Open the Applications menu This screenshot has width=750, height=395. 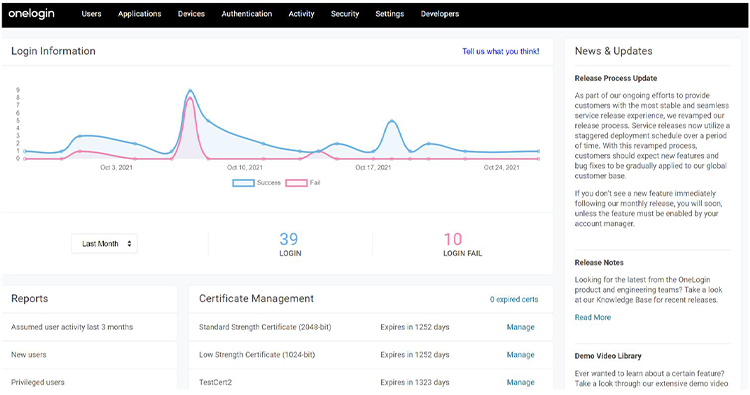[140, 14]
